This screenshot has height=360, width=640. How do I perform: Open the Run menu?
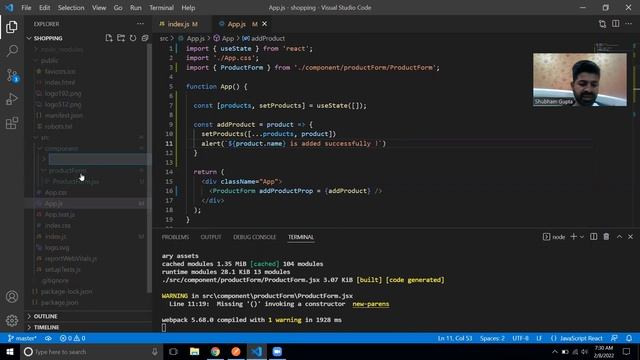point(136,7)
